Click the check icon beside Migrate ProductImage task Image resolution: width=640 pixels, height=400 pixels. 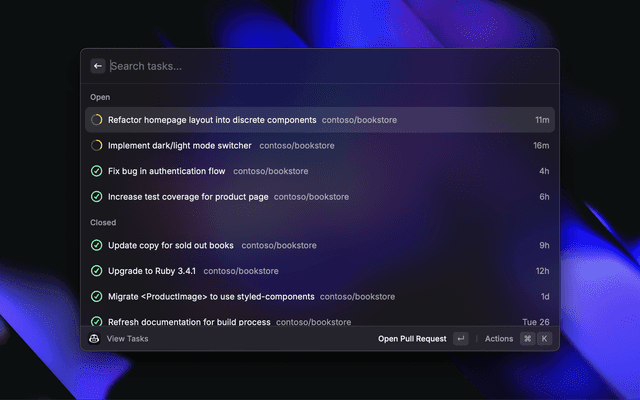point(97,297)
